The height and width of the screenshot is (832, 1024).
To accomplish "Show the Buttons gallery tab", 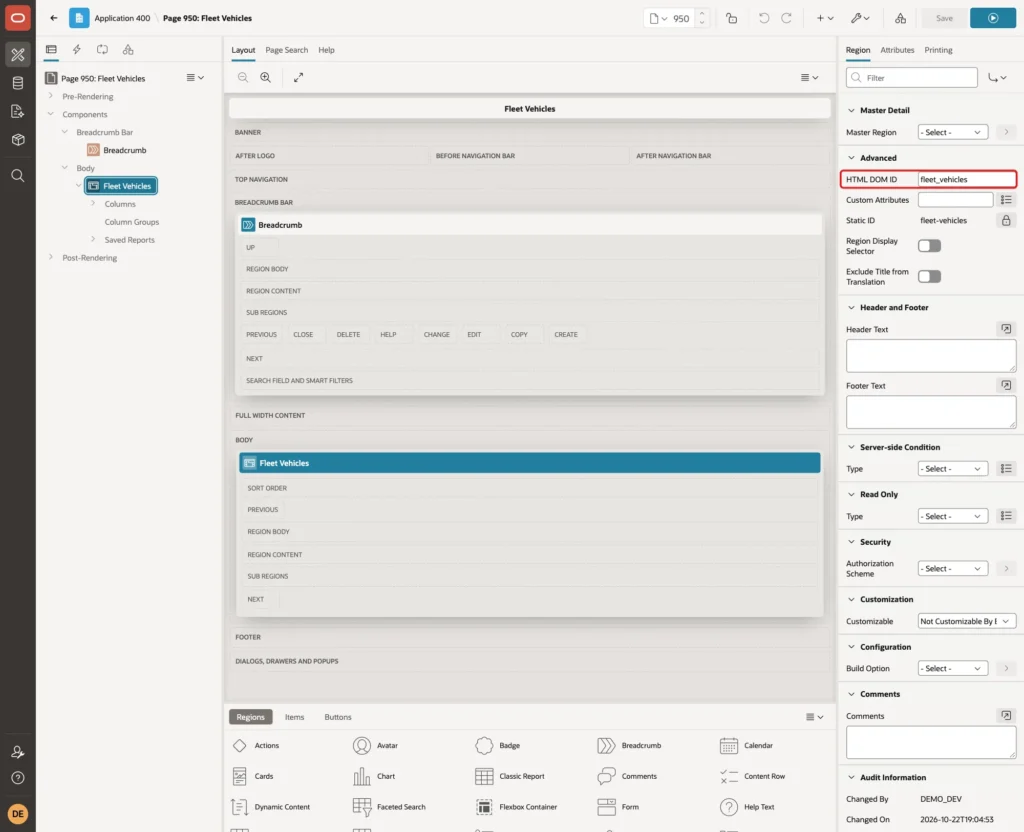I will 338,717.
